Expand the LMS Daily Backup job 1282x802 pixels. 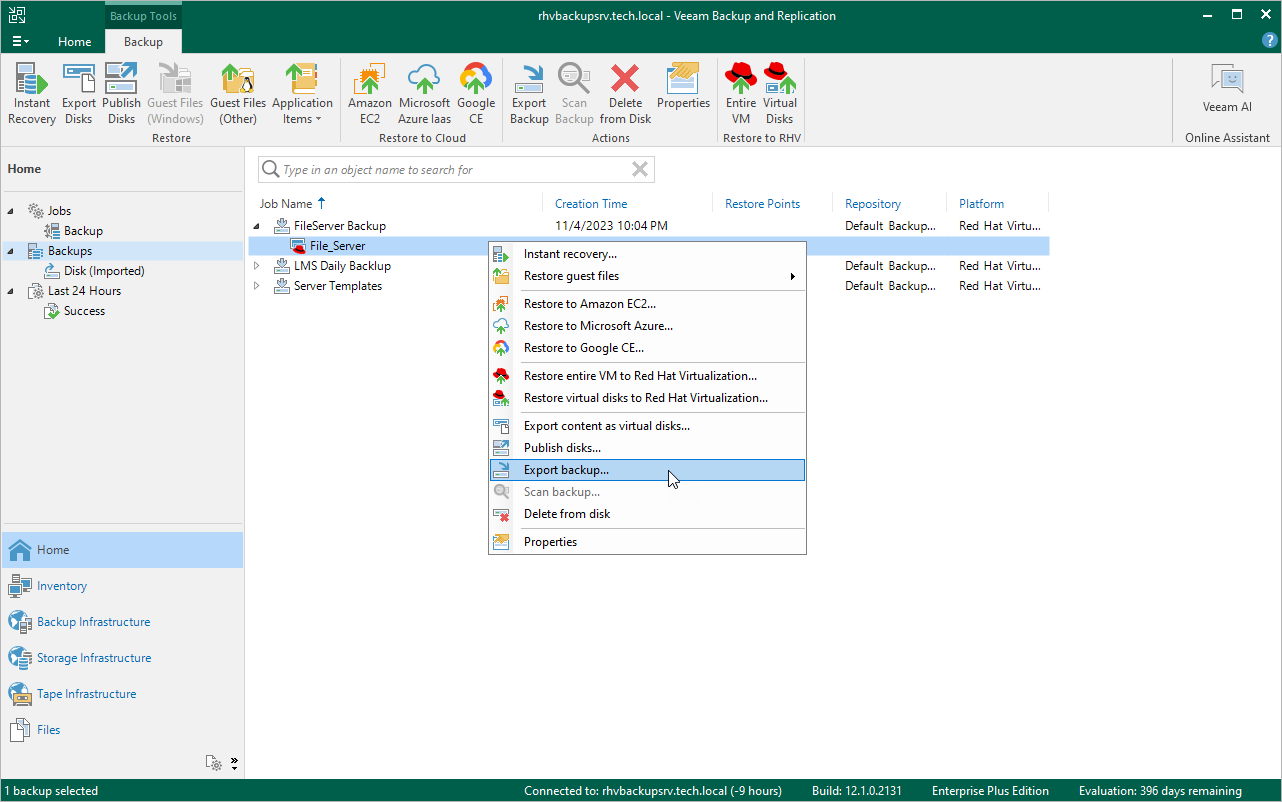click(257, 266)
